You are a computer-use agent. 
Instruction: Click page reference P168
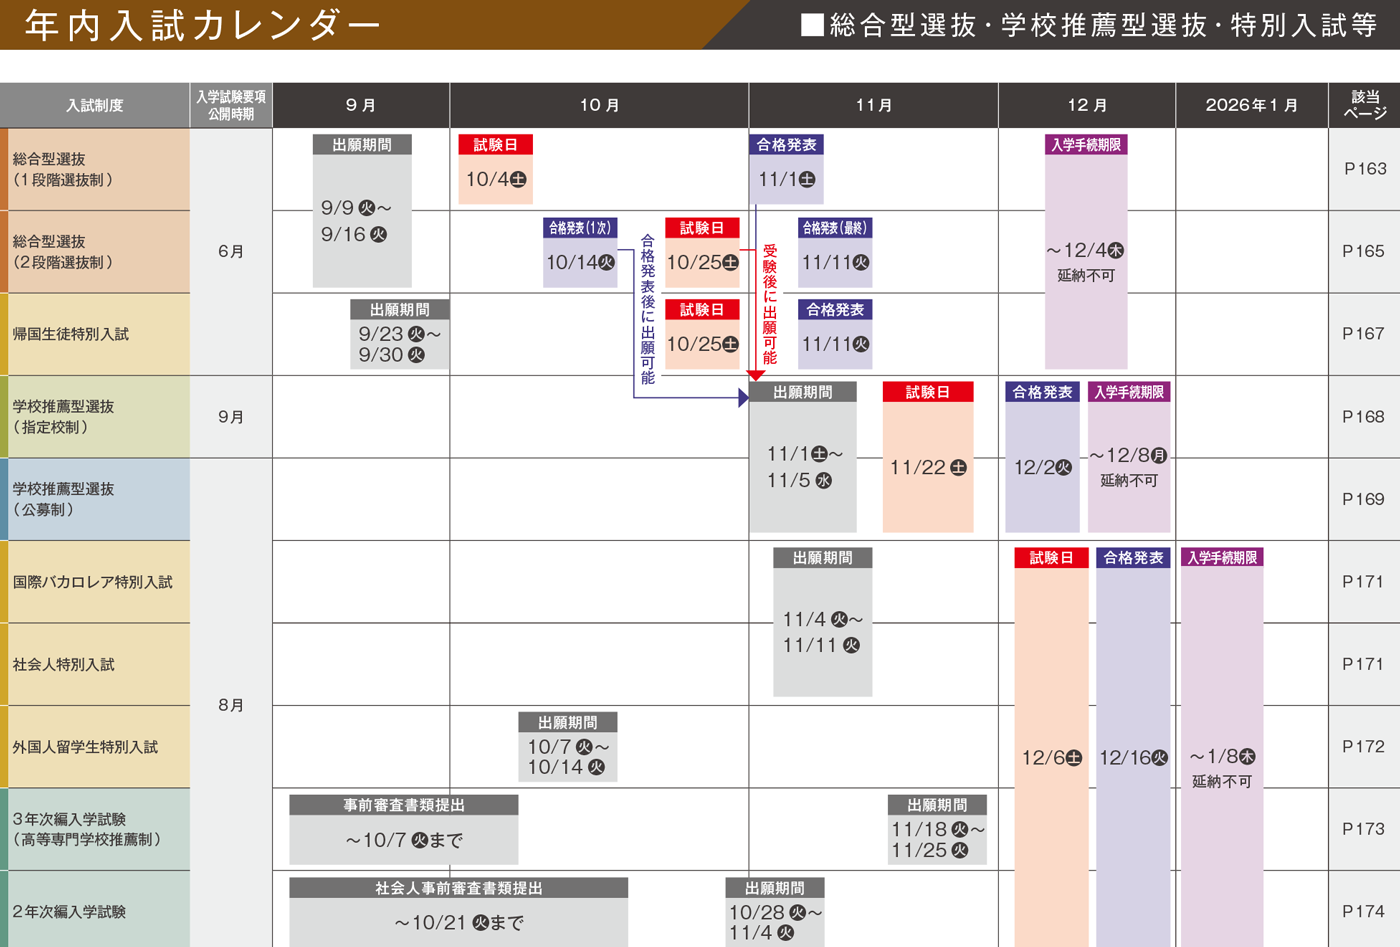coord(1364,417)
